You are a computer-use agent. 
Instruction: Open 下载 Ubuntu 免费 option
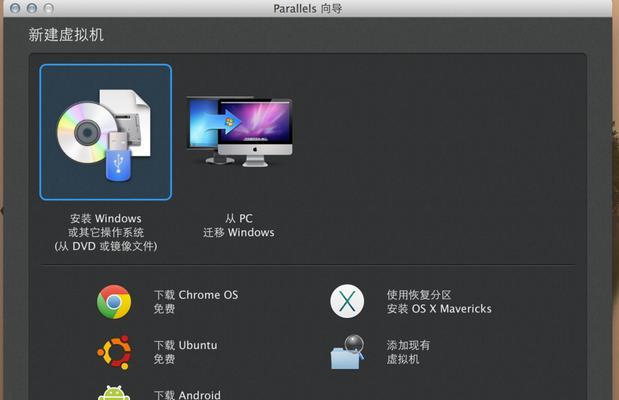(185, 352)
